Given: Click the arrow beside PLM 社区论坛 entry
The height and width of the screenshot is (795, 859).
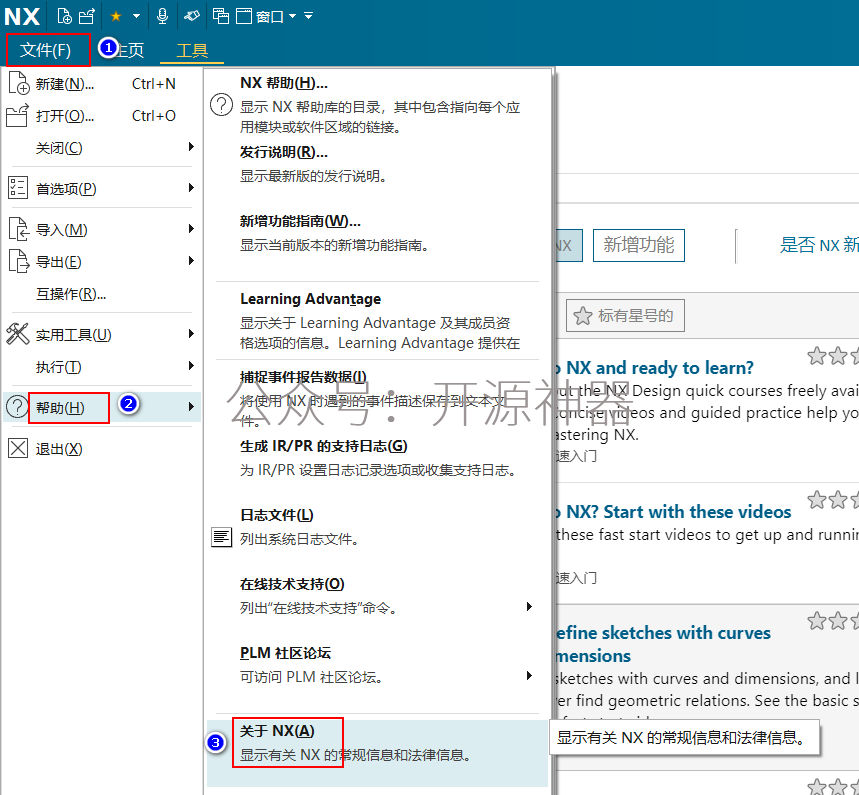Looking at the screenshot, I should pyautogui.click(x=529, y=676).
